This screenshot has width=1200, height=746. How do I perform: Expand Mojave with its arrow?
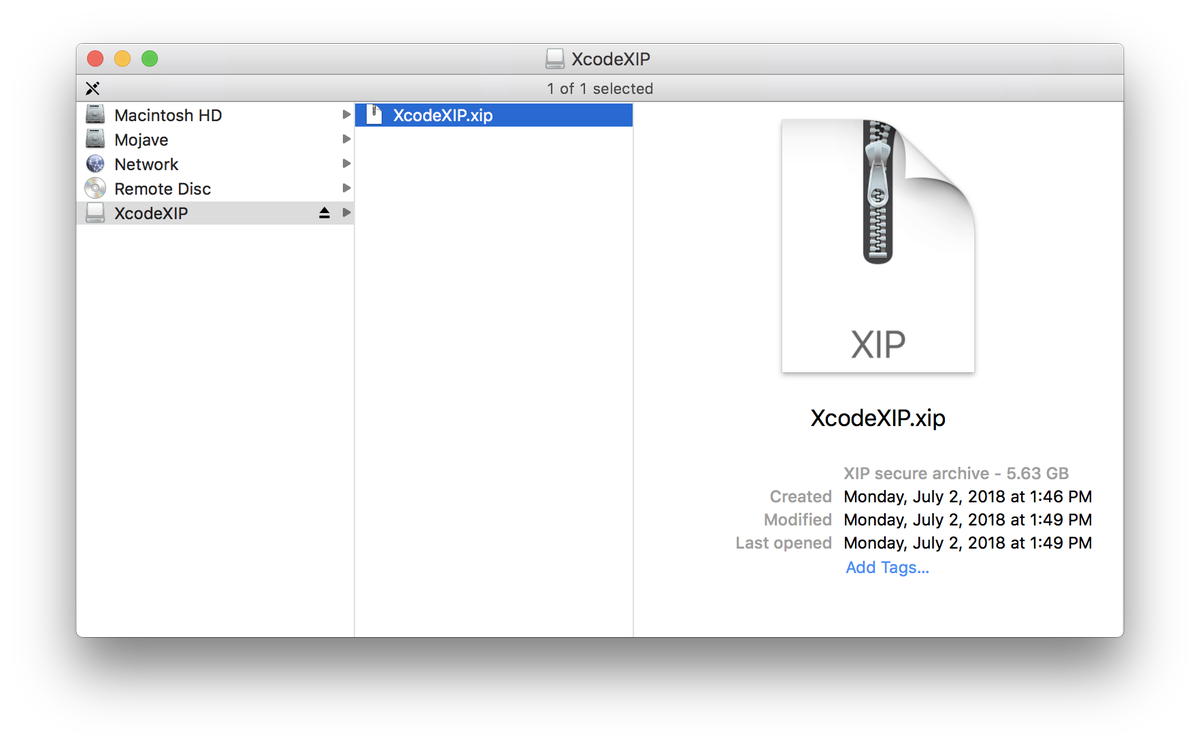(x=346, y=140)
